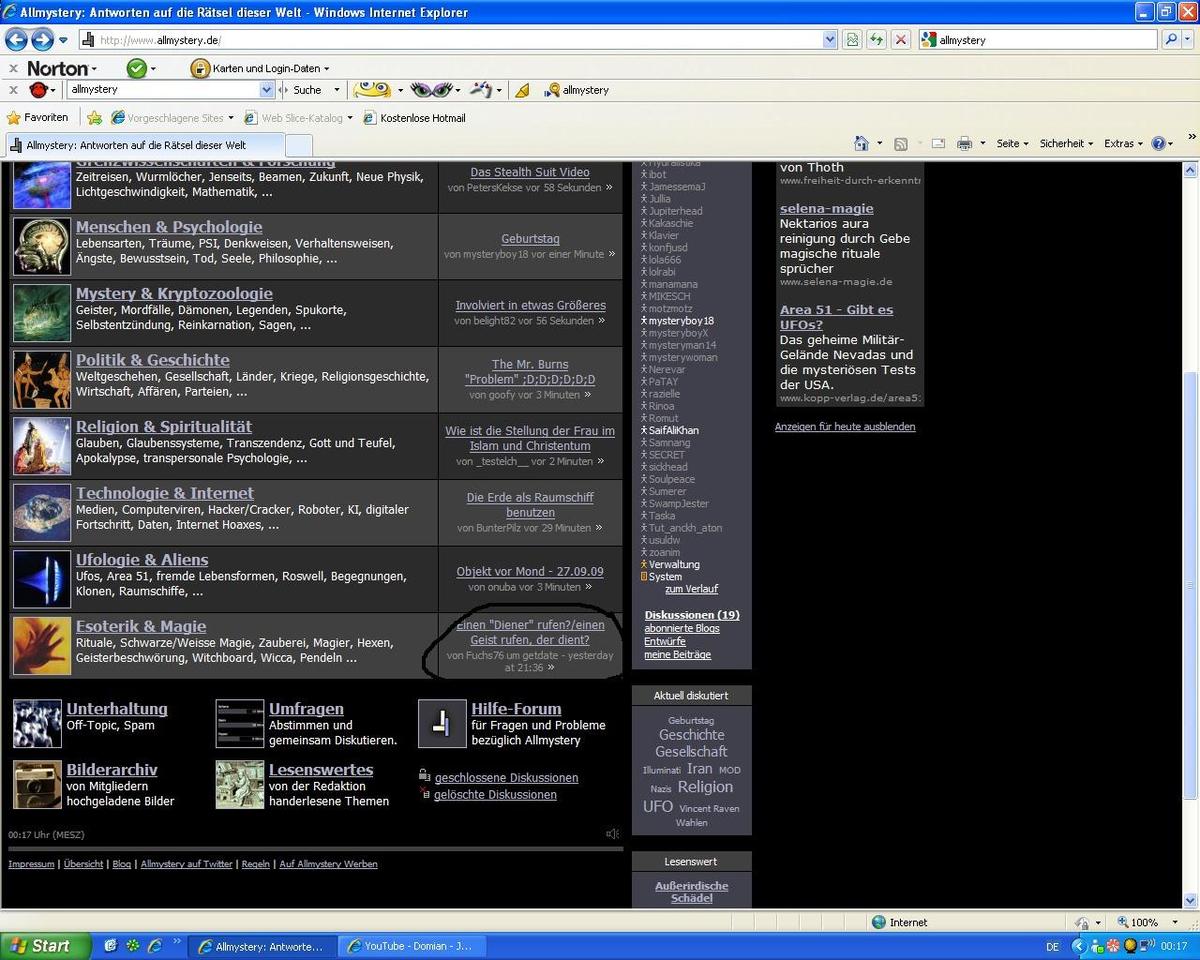Click Objekt vor Mond - 27.09.09 thread
The width and height of the screenshot is (1200, 960).
(530, 572)
